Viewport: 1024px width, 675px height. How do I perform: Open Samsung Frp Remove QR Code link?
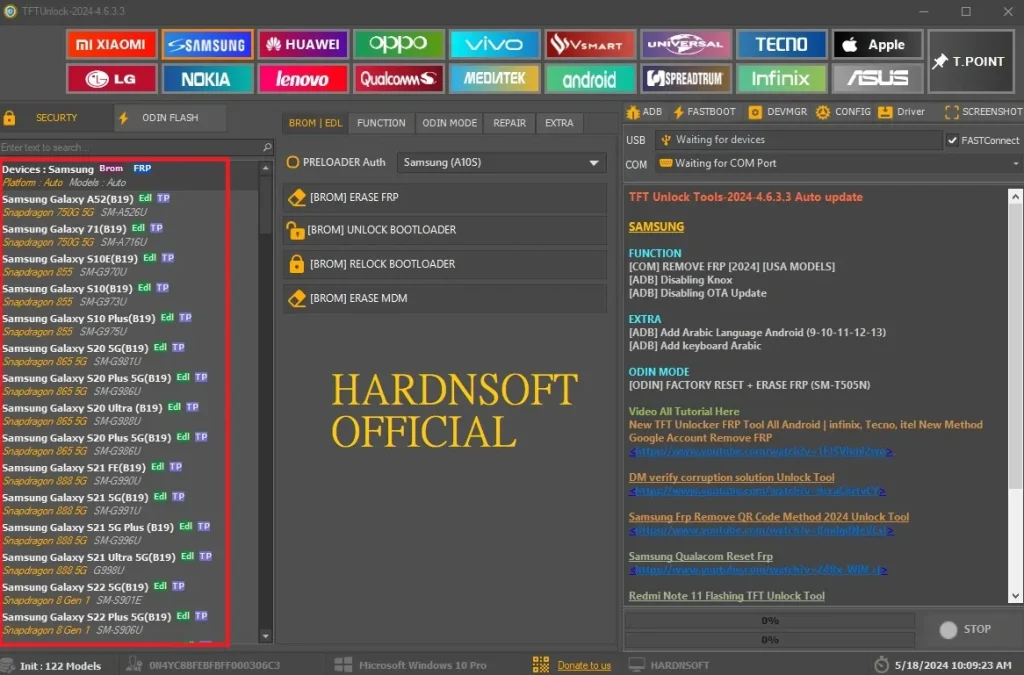(769, 517)
